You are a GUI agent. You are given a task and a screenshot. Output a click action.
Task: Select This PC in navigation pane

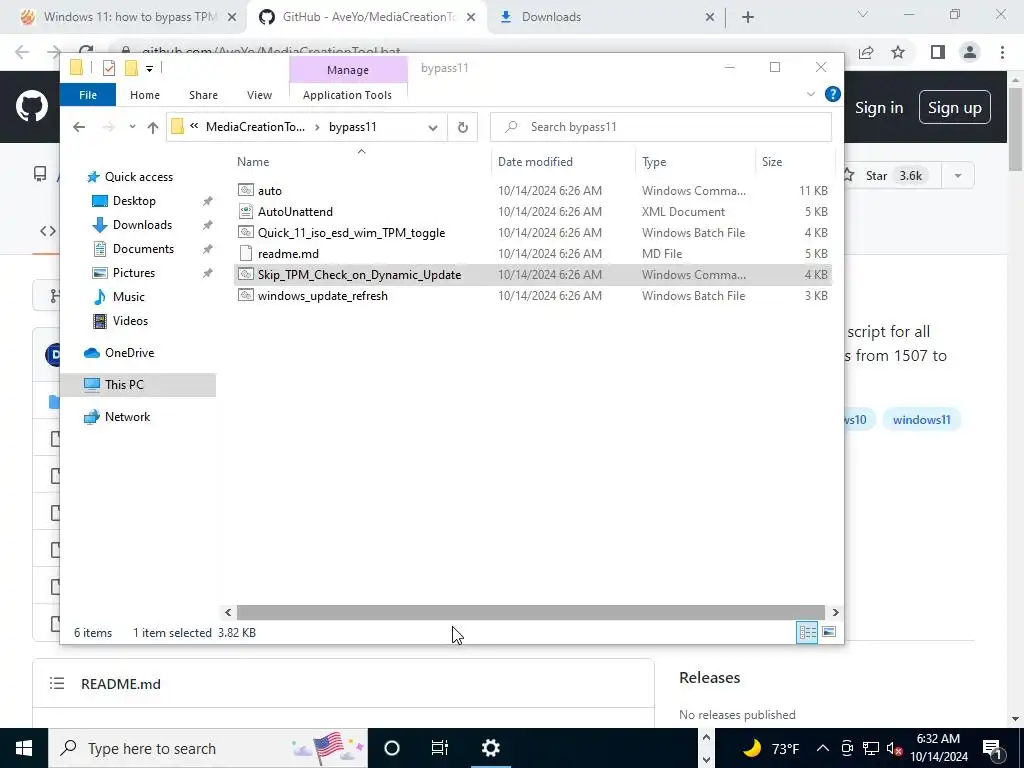138,385
